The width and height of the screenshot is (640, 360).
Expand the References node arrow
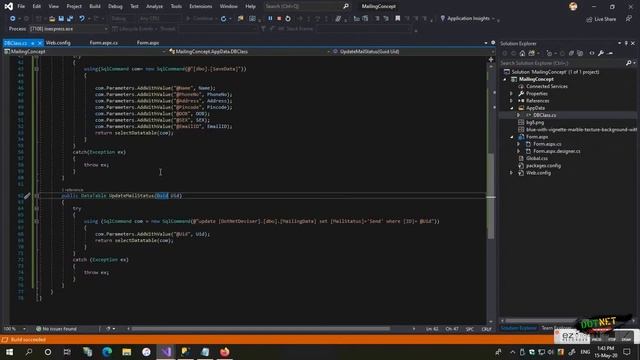512,101
